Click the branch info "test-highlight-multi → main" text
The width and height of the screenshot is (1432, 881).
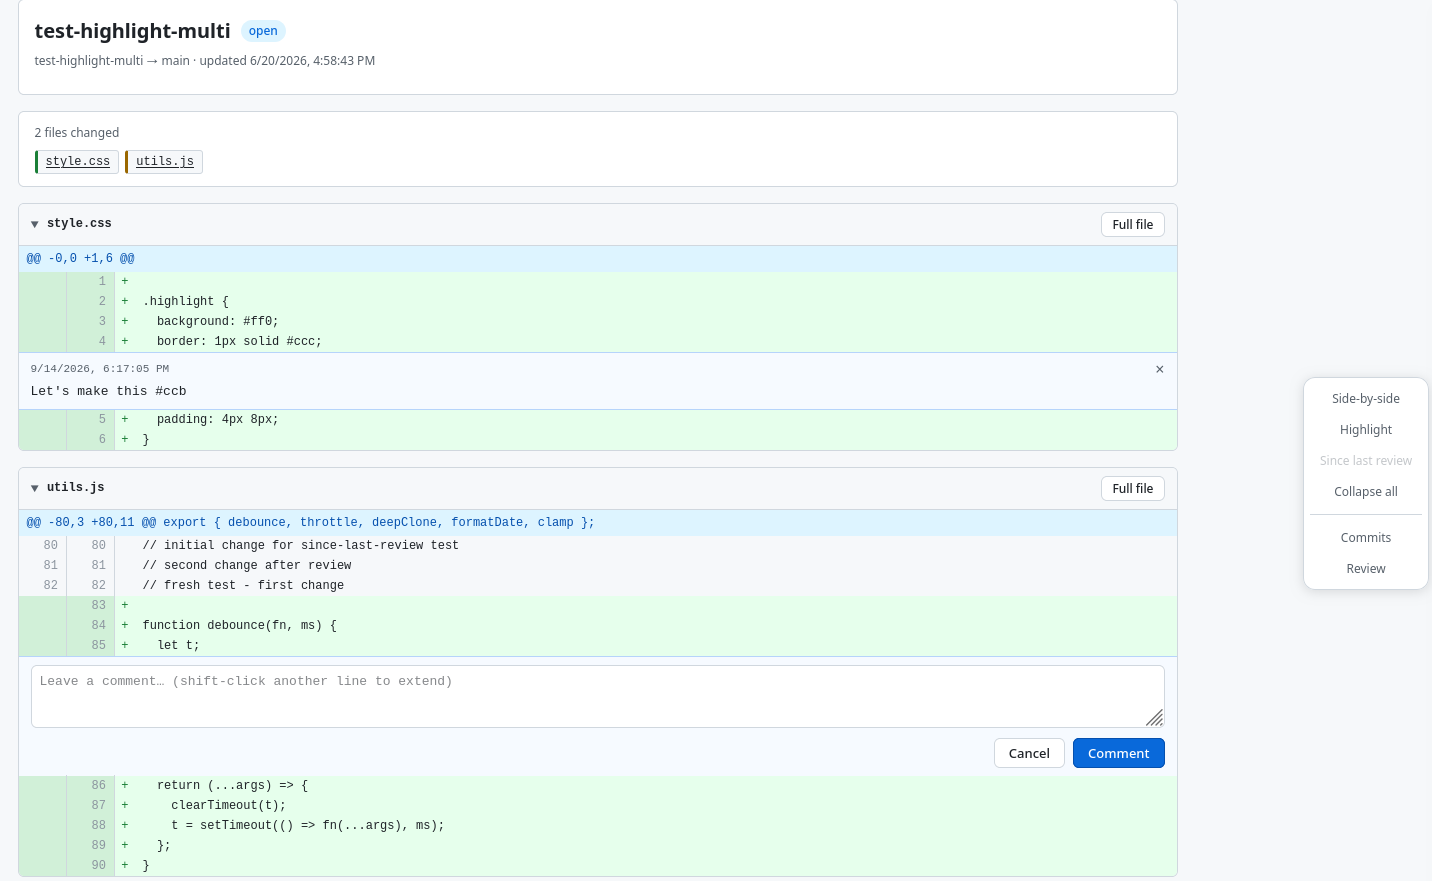coord(112,61)
